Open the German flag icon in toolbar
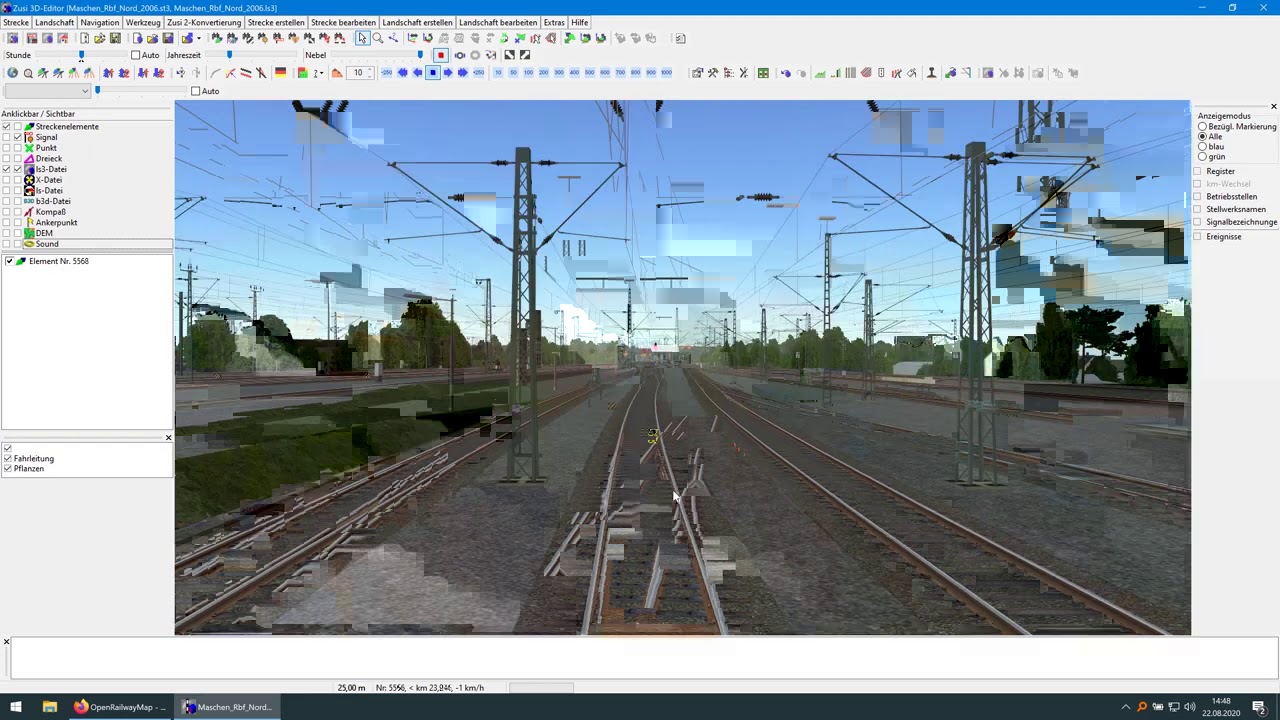 [281, 73]
